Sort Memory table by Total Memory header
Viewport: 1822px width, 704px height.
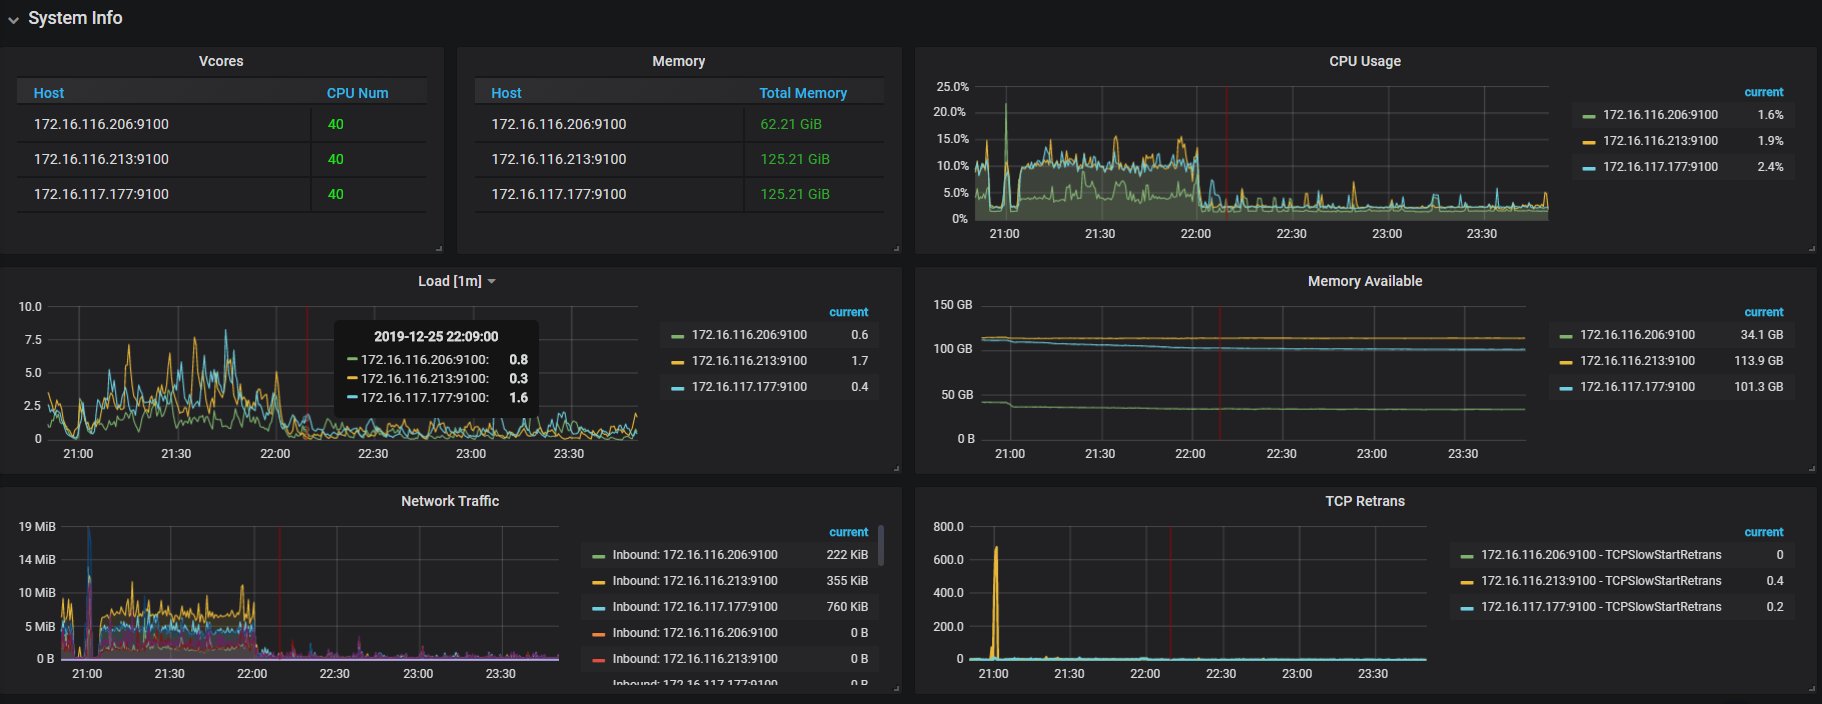coord(802,93)
